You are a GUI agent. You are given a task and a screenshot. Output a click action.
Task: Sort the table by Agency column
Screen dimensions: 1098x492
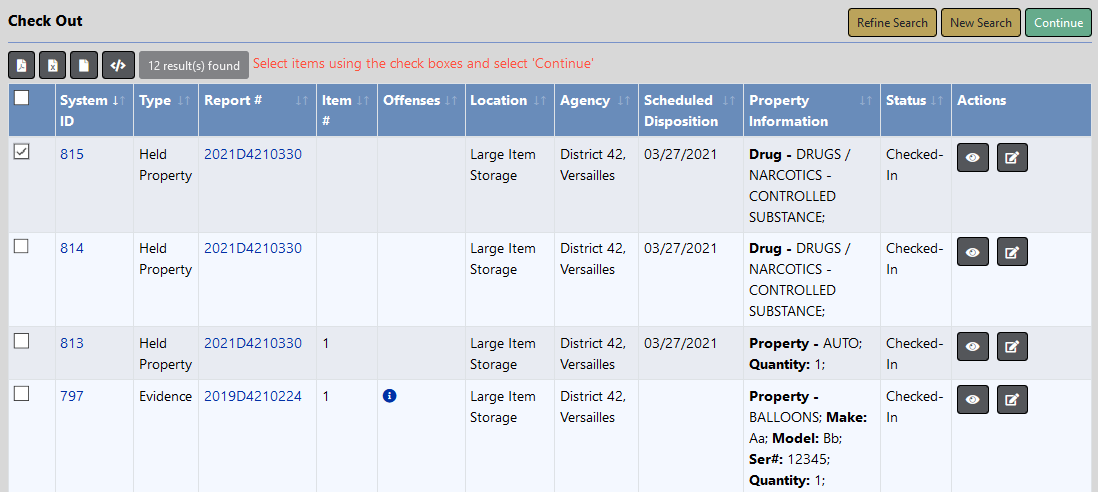coord(623,101)
